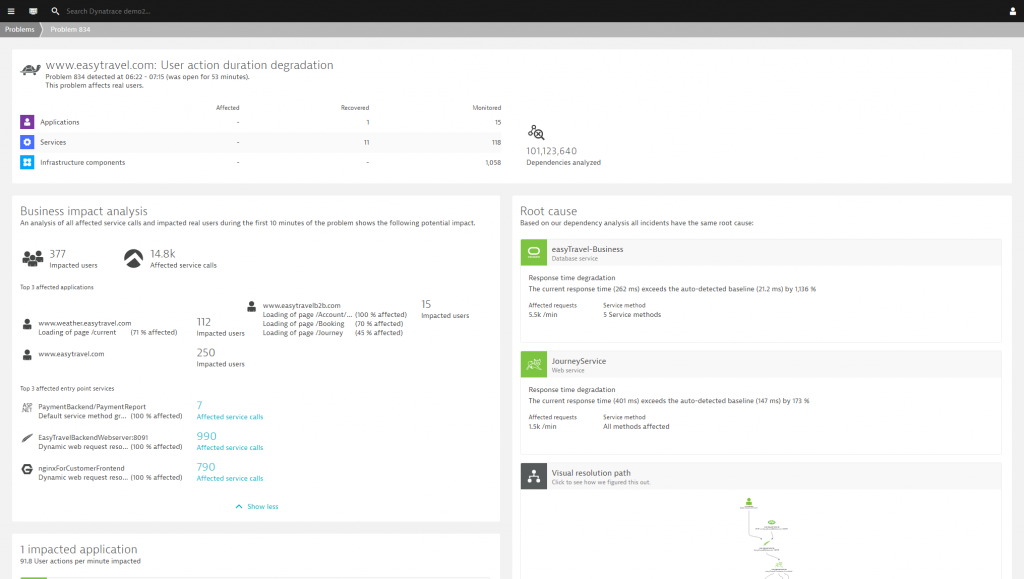
Task: Focus the Search Dynatrace field
Action: coord(108,11)
